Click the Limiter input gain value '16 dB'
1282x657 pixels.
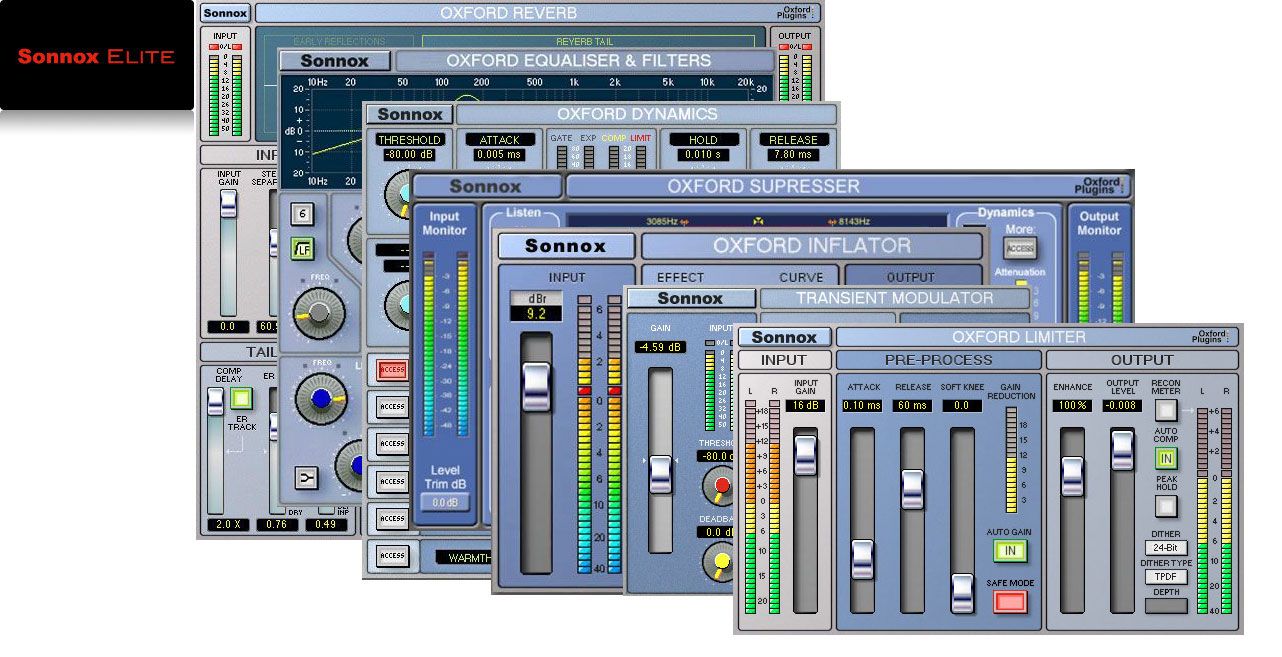click(x=805, y=406)
